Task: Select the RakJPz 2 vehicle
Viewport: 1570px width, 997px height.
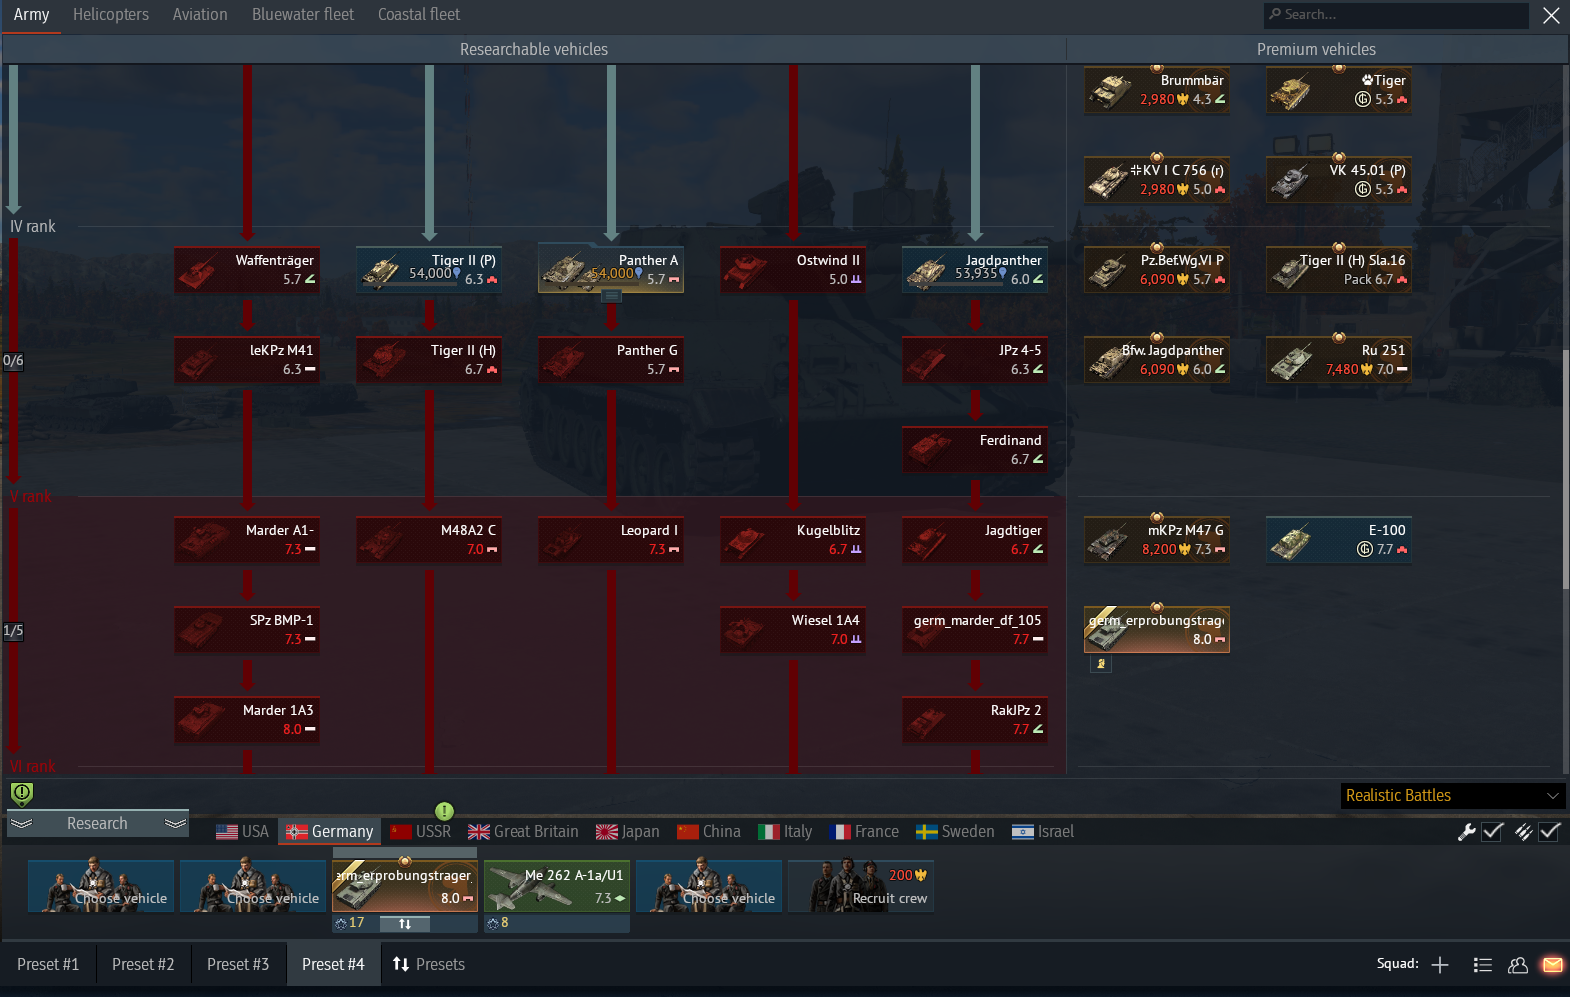Action: (x=975, y=720)
